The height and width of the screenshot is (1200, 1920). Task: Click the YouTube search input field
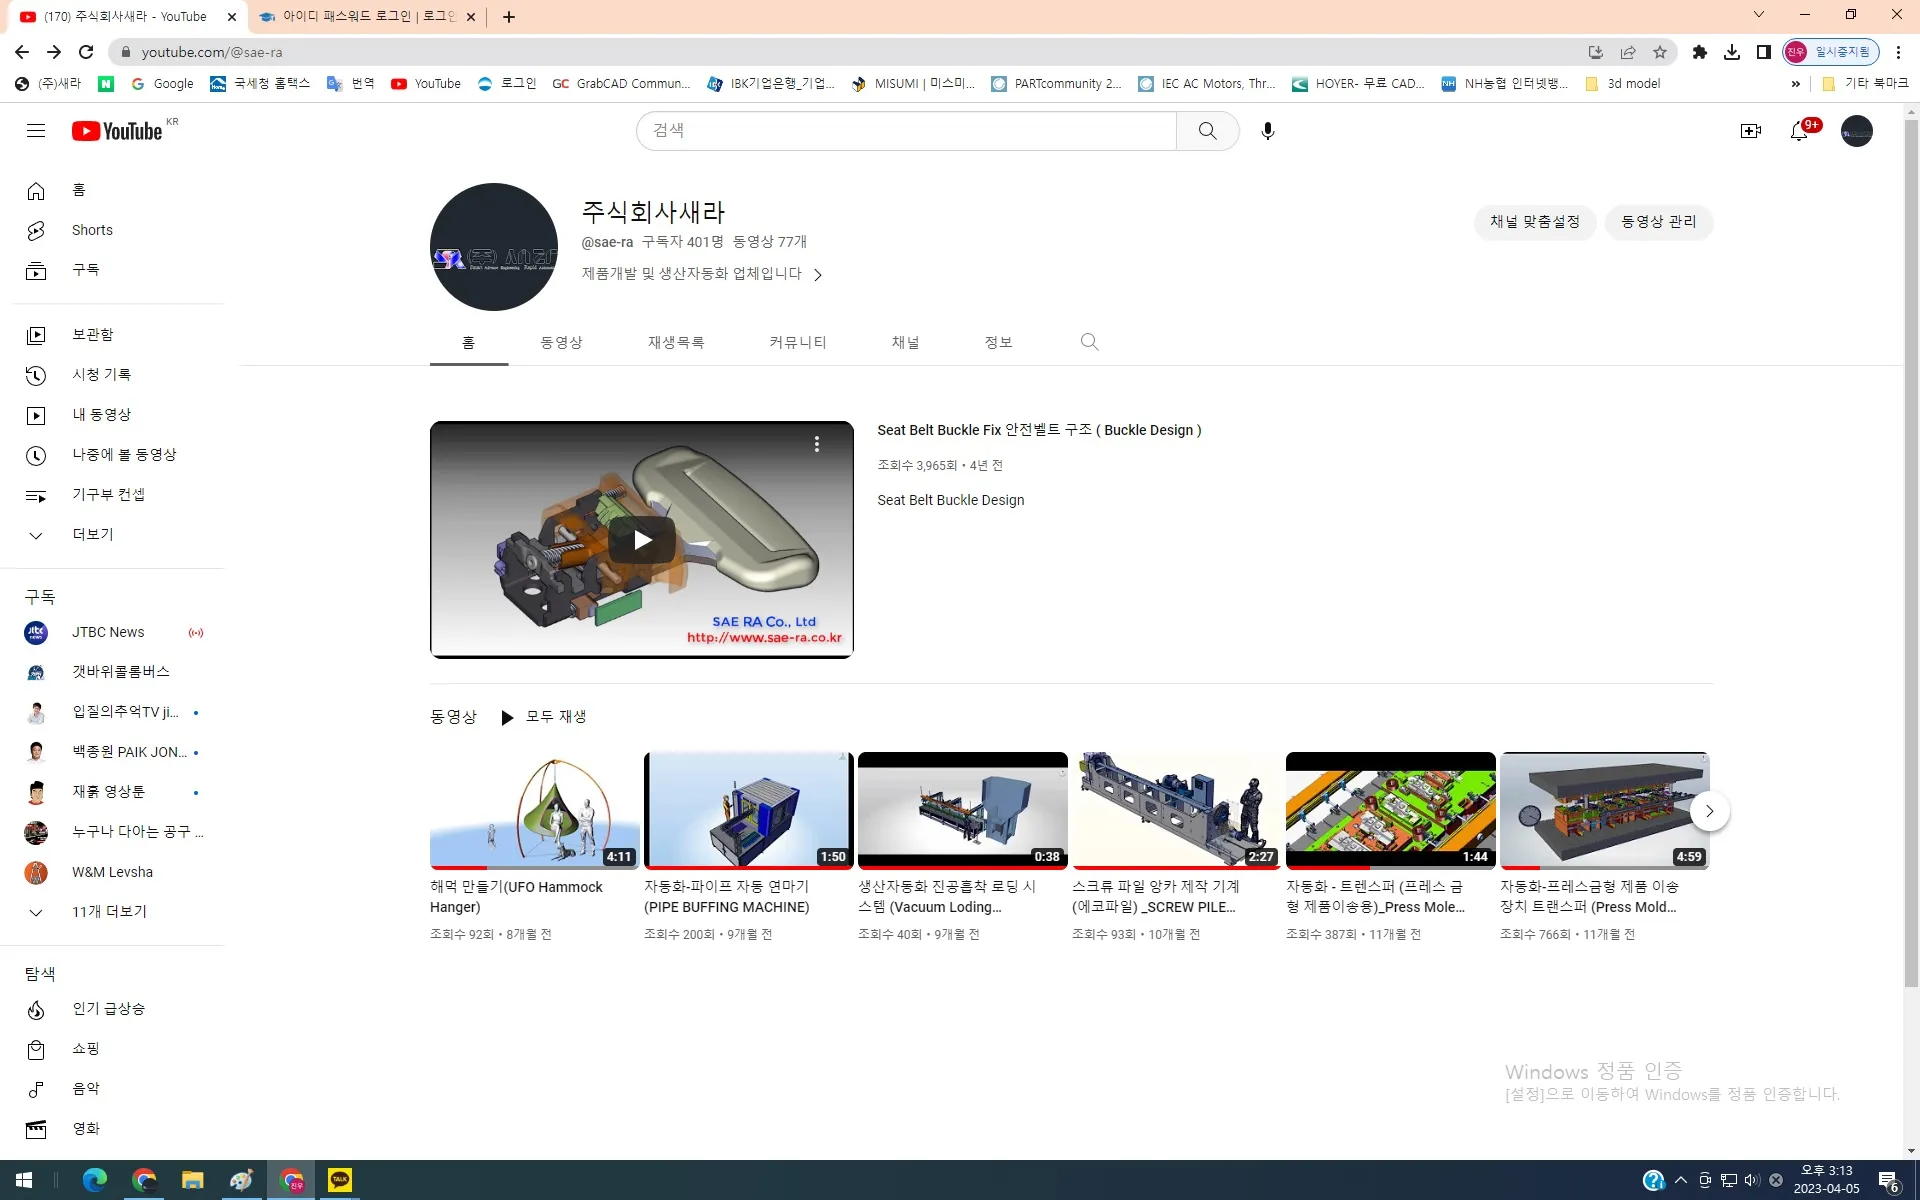click(x=906, y=131)
